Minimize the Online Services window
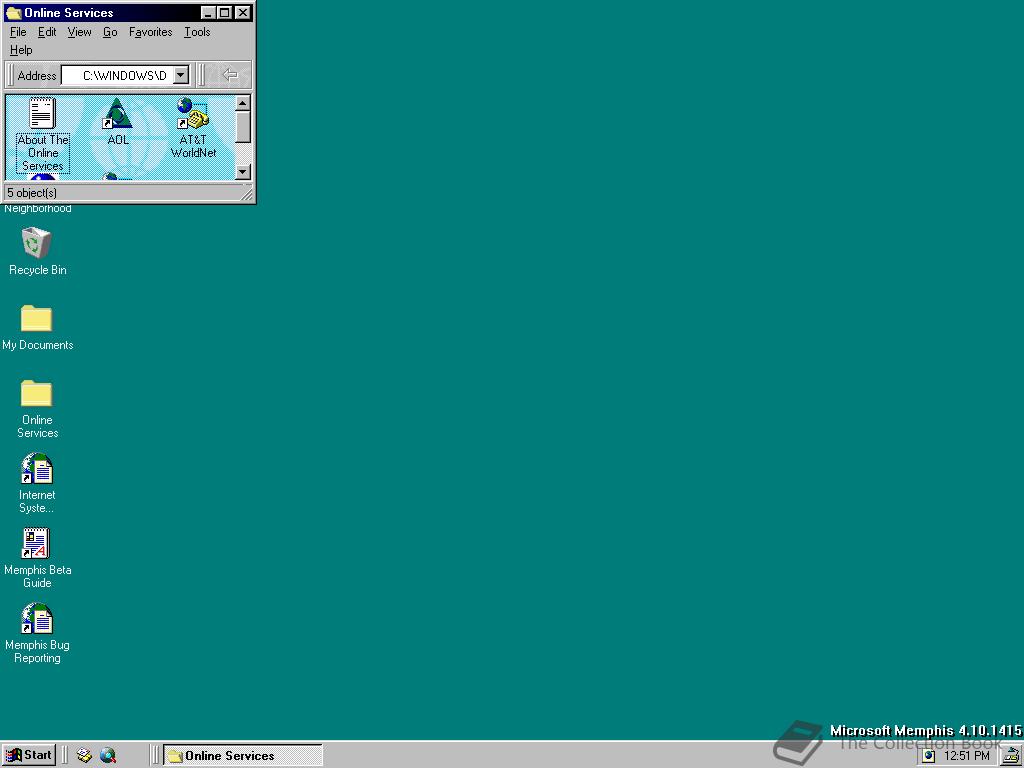 point(208,12)
